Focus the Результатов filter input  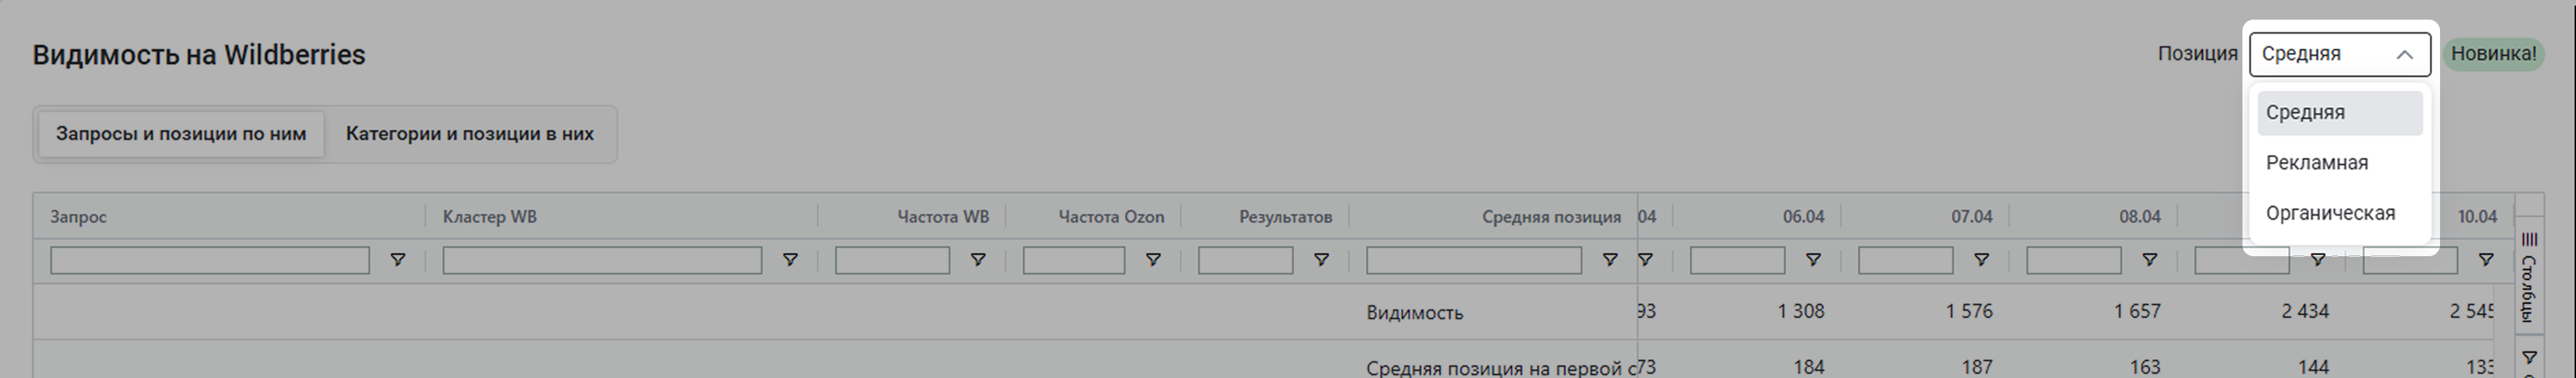[1245, 260]
